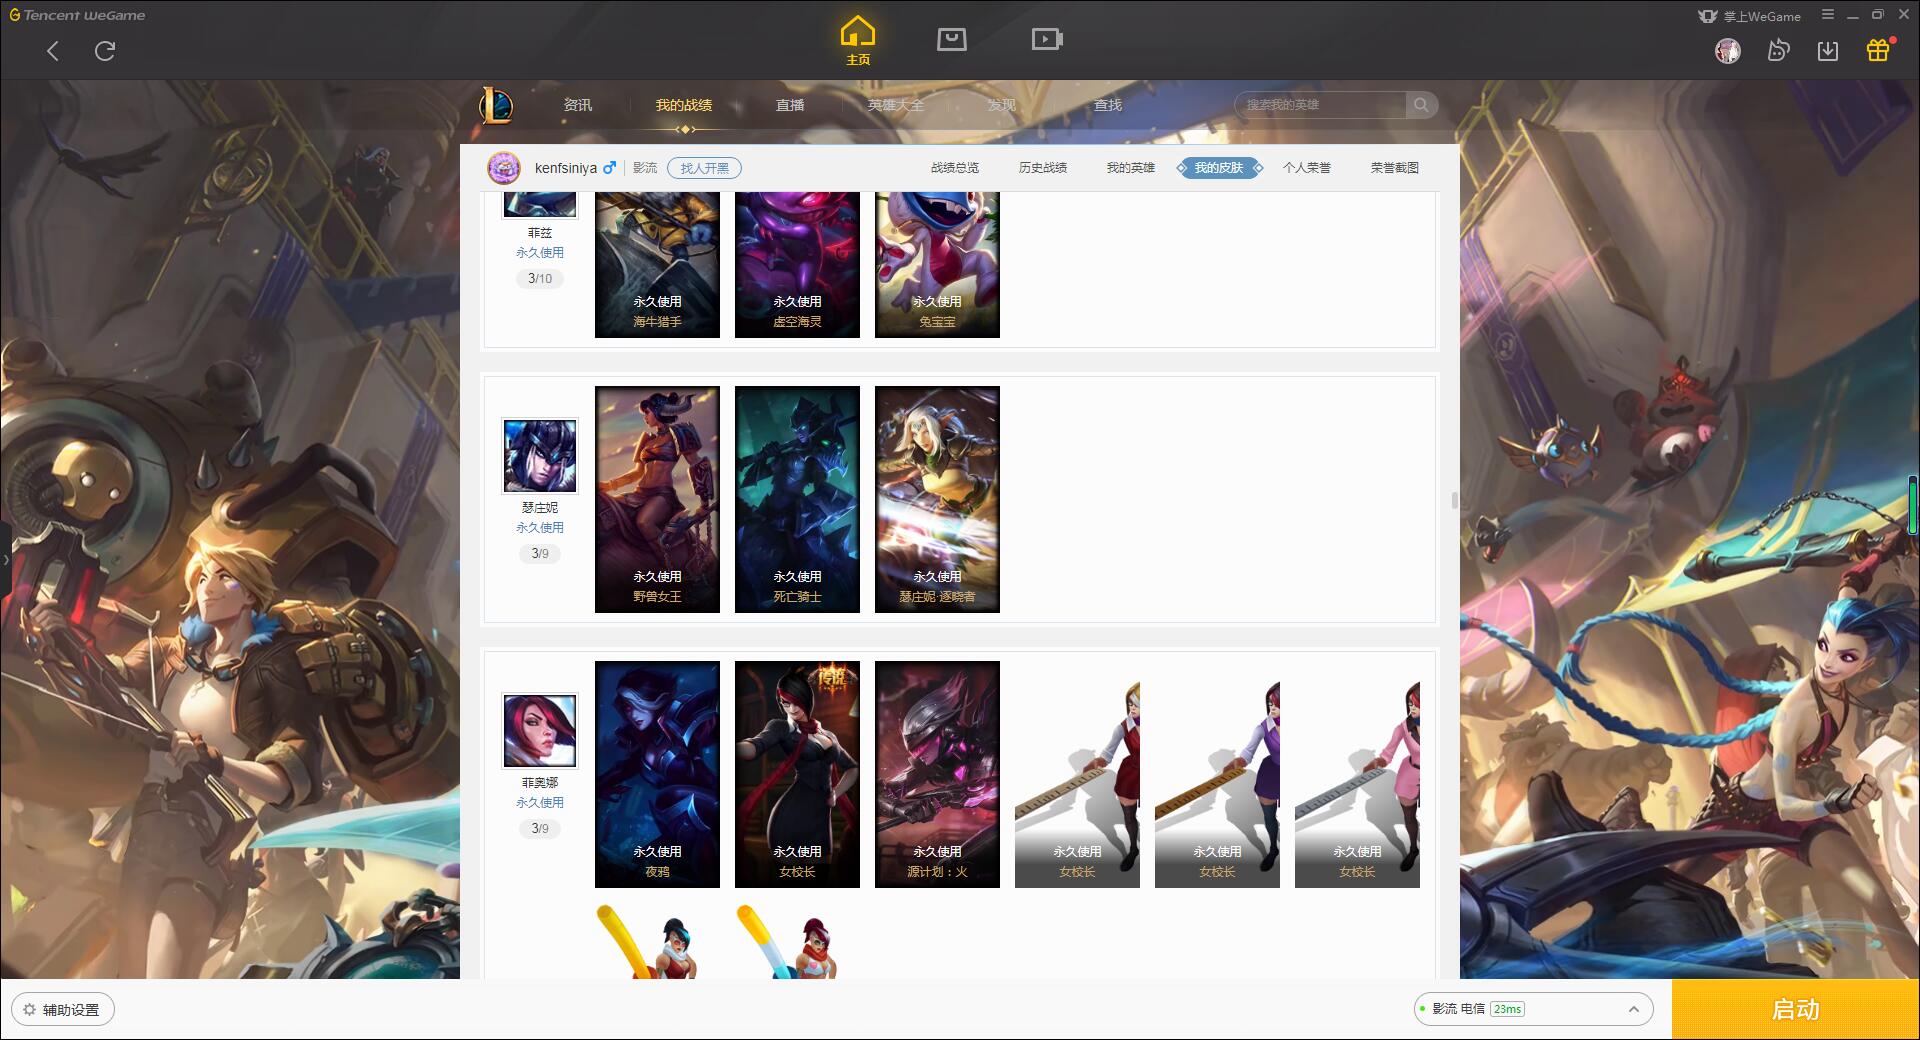Image resolution: width=1920 pixels, height=1040 pixels.
Task: Open the hamburger menu icon
Action: click(x=1828, y=15)
